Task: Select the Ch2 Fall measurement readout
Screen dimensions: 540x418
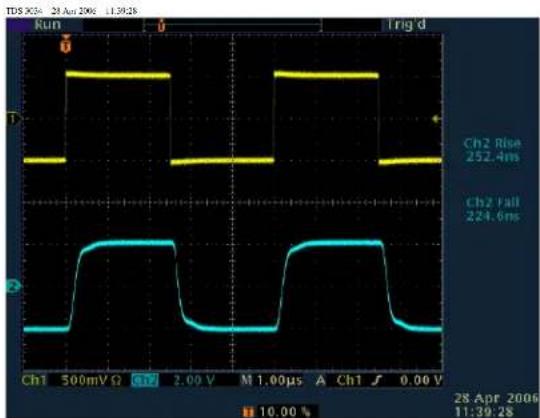Action: pyautogui.click(x=492, y=209)
